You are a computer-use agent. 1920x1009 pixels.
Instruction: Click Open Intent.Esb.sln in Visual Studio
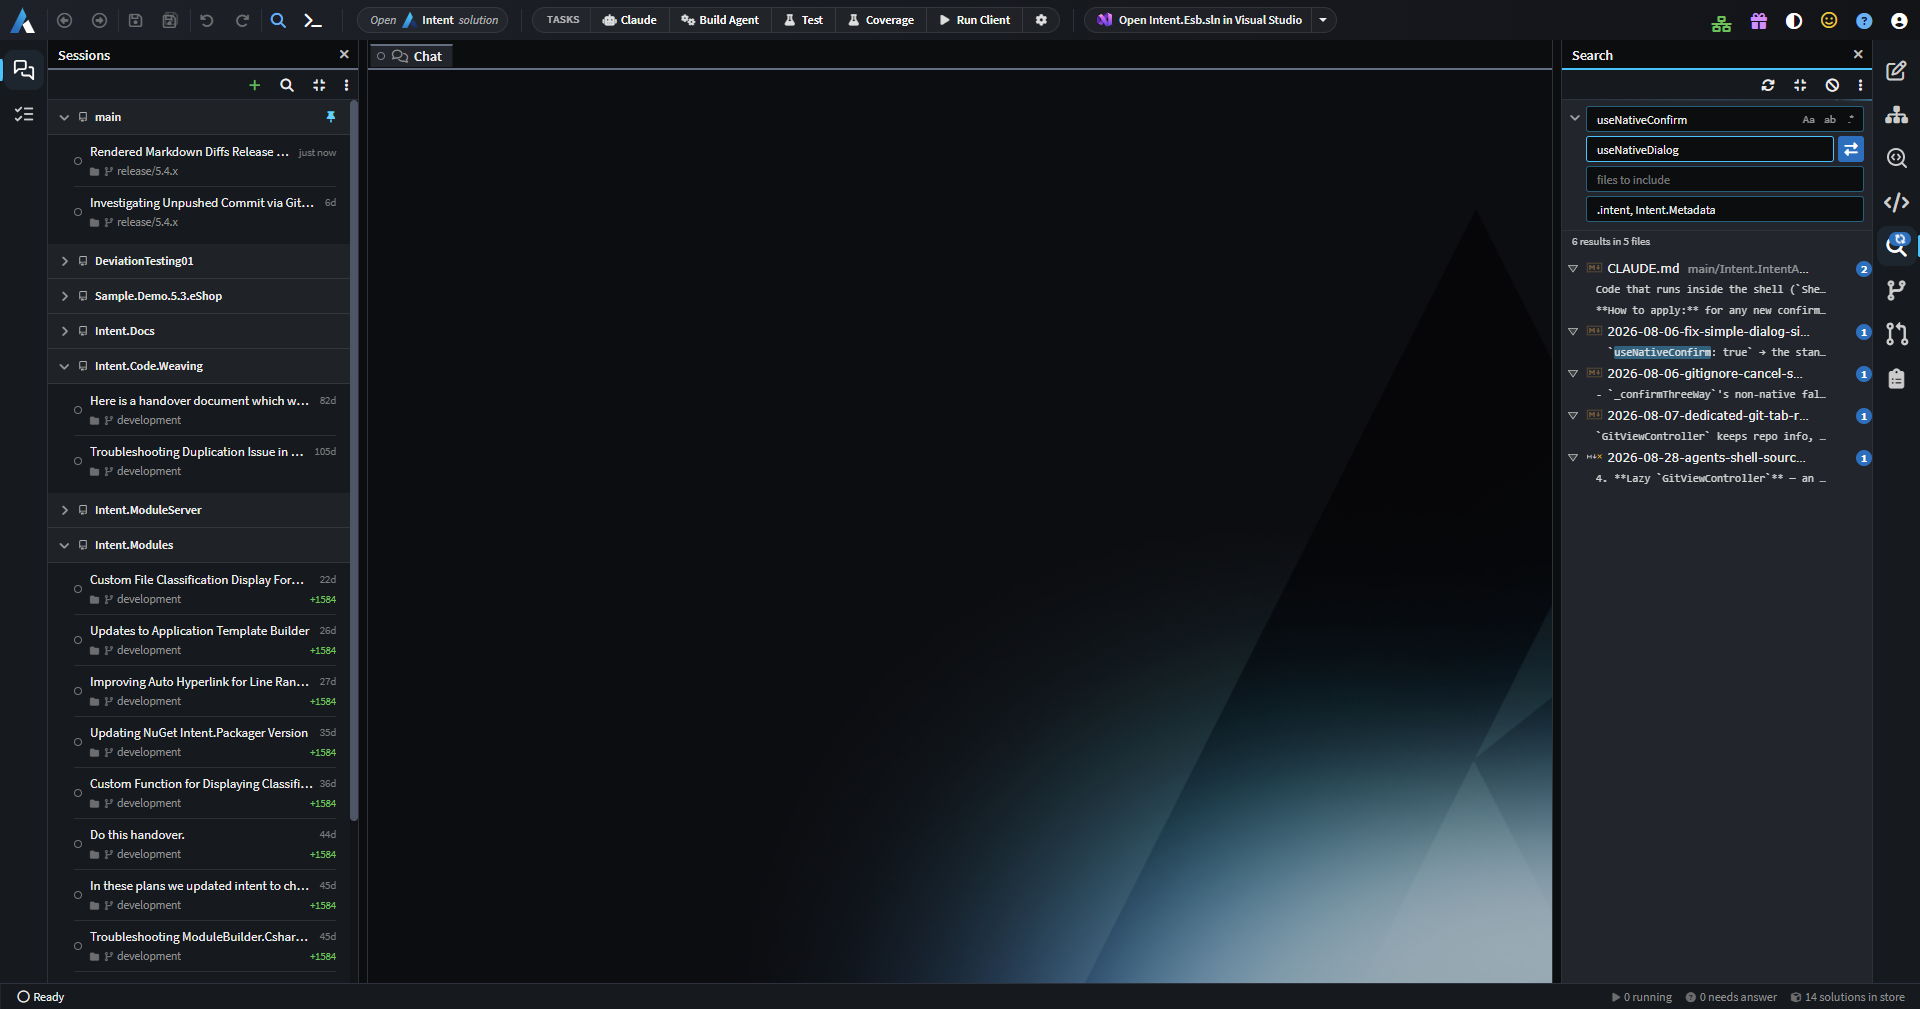click(1198, 20)
